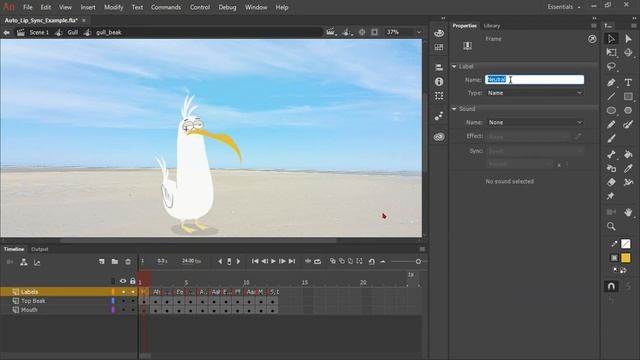Image resolution: width=640 pixels, height=360 pixels.
Task: Select the Eraser tool
Action: (x=611, y=182)
